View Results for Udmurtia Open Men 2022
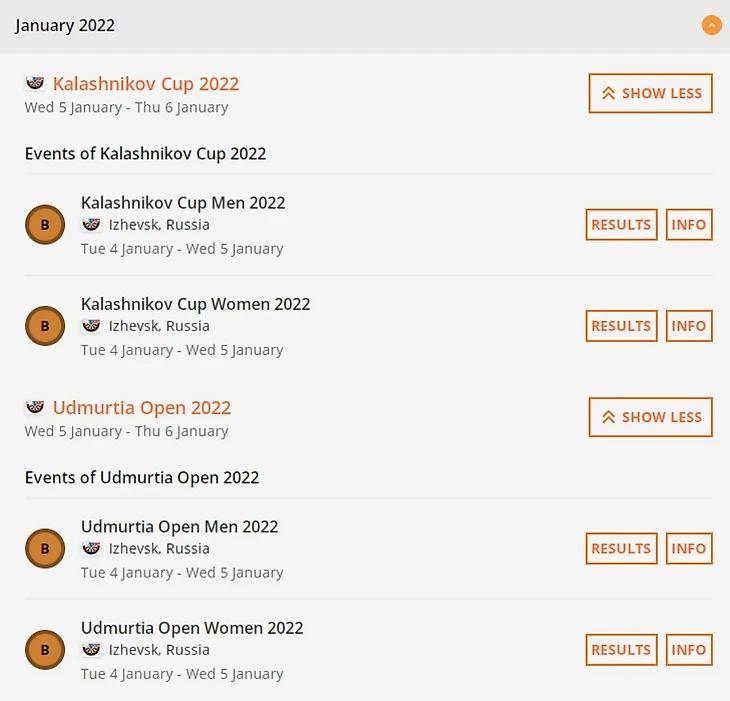730x701 pixels. [x=621, y=549]
